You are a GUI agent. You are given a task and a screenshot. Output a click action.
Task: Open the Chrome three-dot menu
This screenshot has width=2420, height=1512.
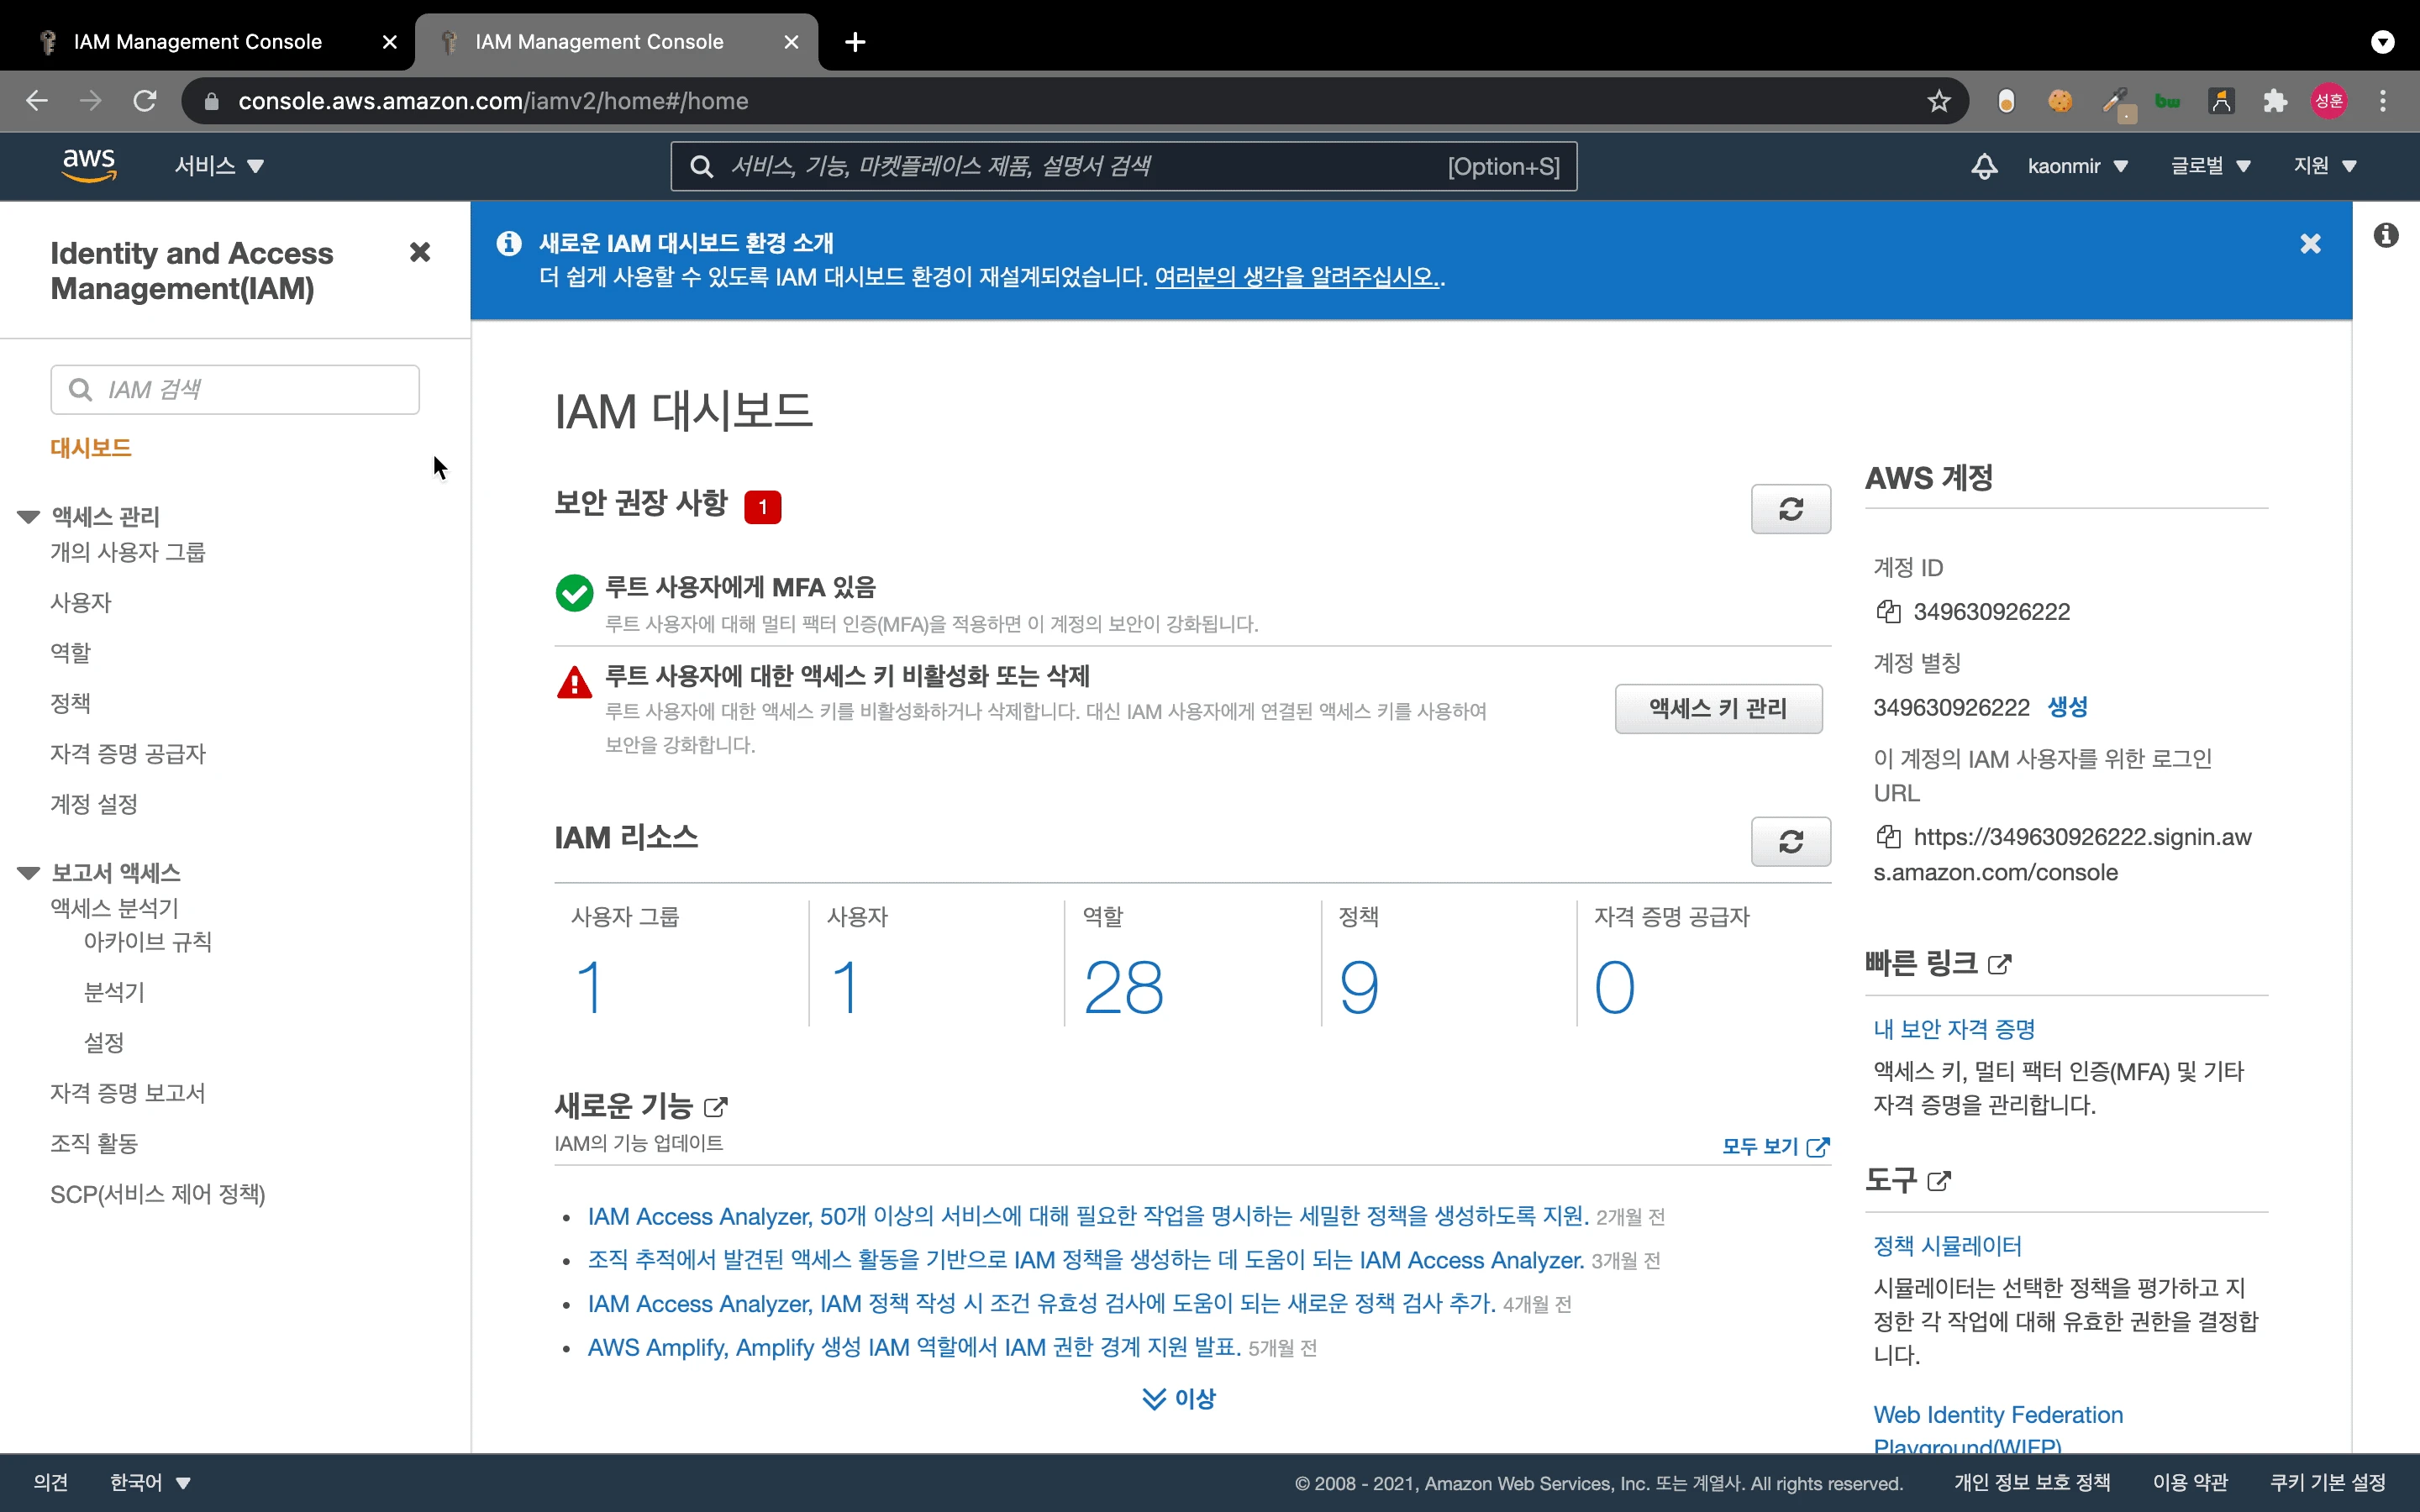2383,101
